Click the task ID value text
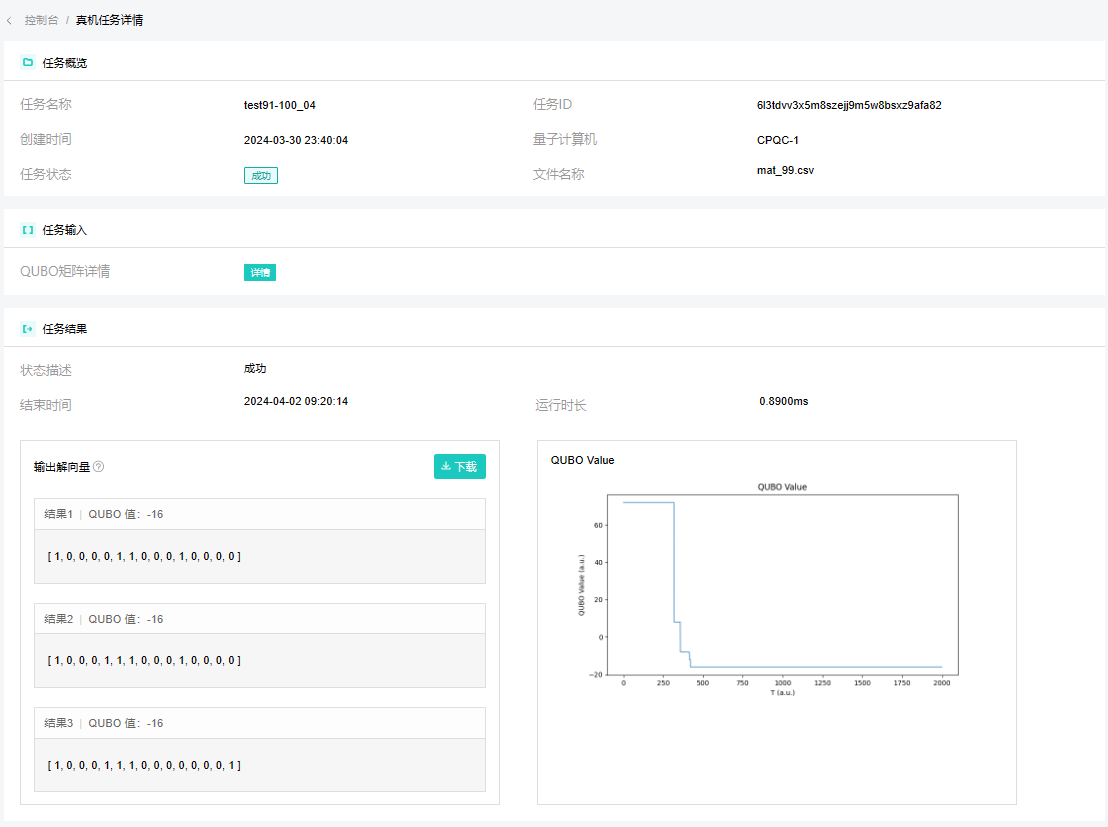The width and height of the screenshot is (1108, 827). [x=849, y=105]
